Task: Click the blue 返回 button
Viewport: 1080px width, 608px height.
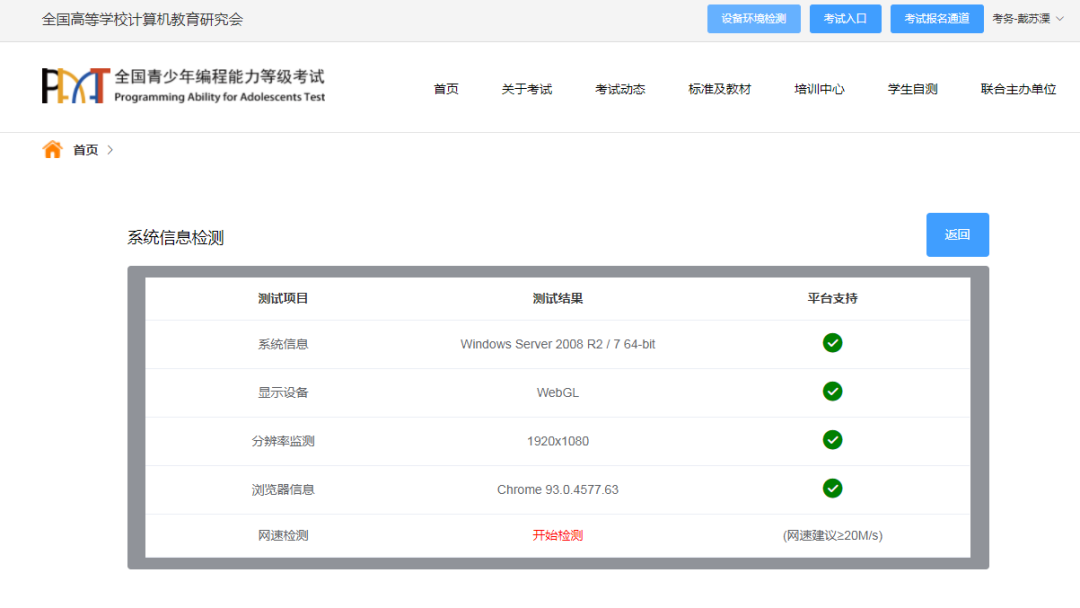Action: pyautogui.click(x=957, y=235)
